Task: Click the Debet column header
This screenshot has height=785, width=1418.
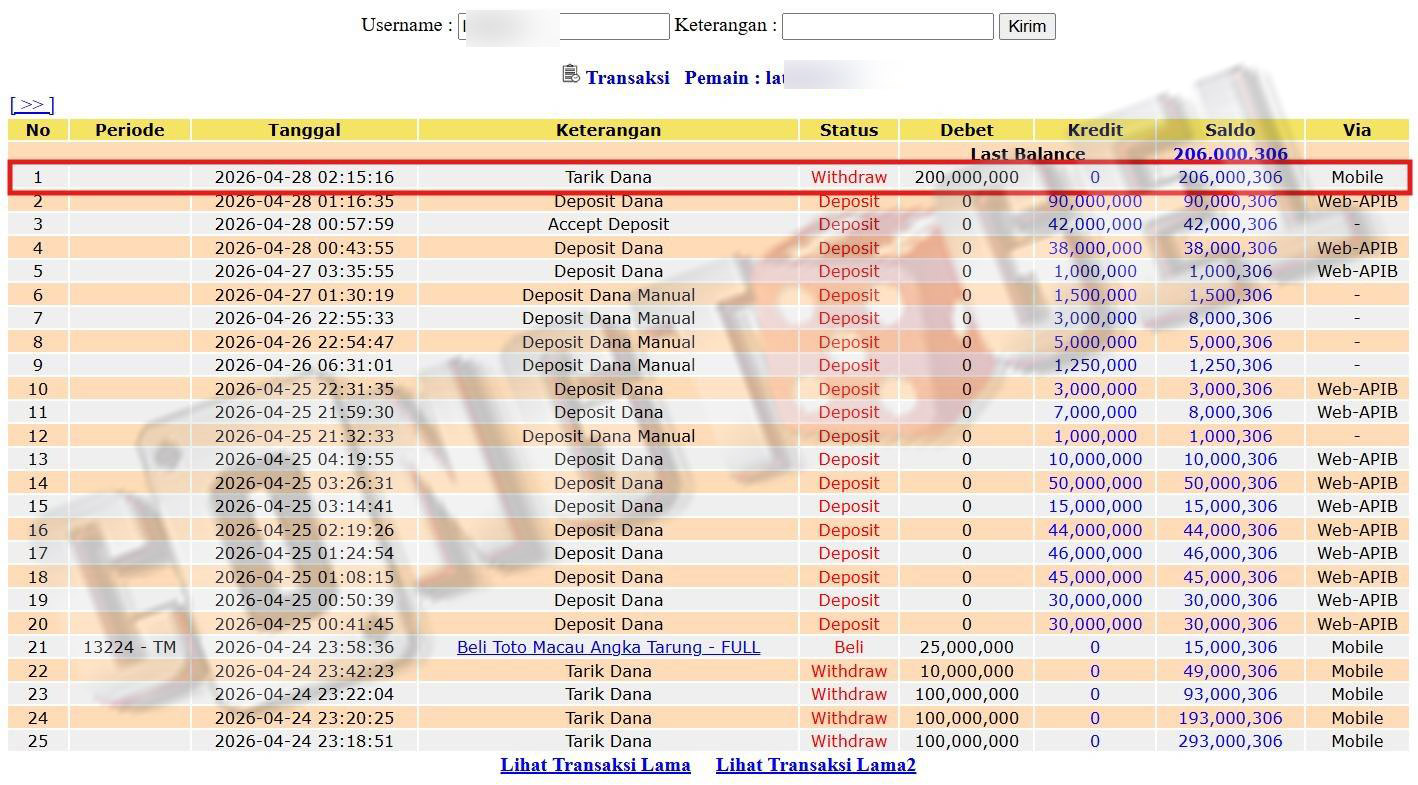Action: tap(966, 130)
